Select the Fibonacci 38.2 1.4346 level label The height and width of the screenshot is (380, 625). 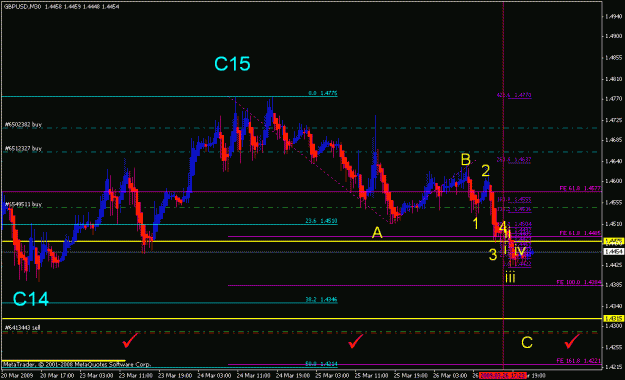322,299
